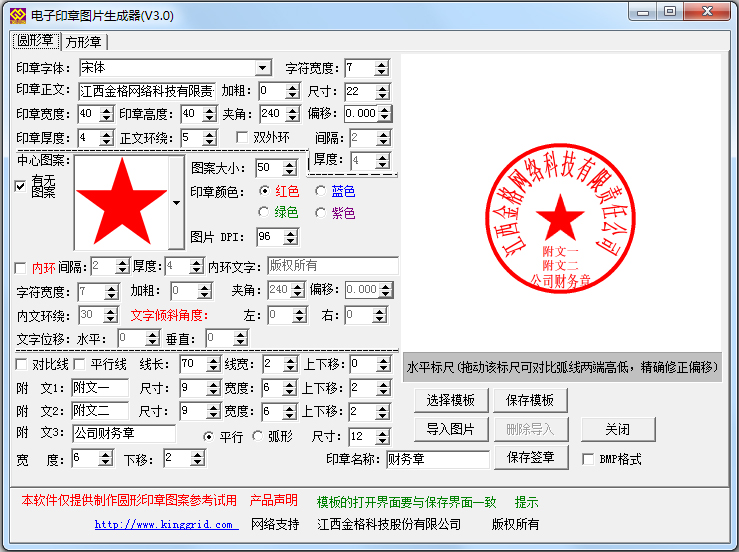Click the 关闭 button
739x552 pixels.
click(x=618, y=429)
